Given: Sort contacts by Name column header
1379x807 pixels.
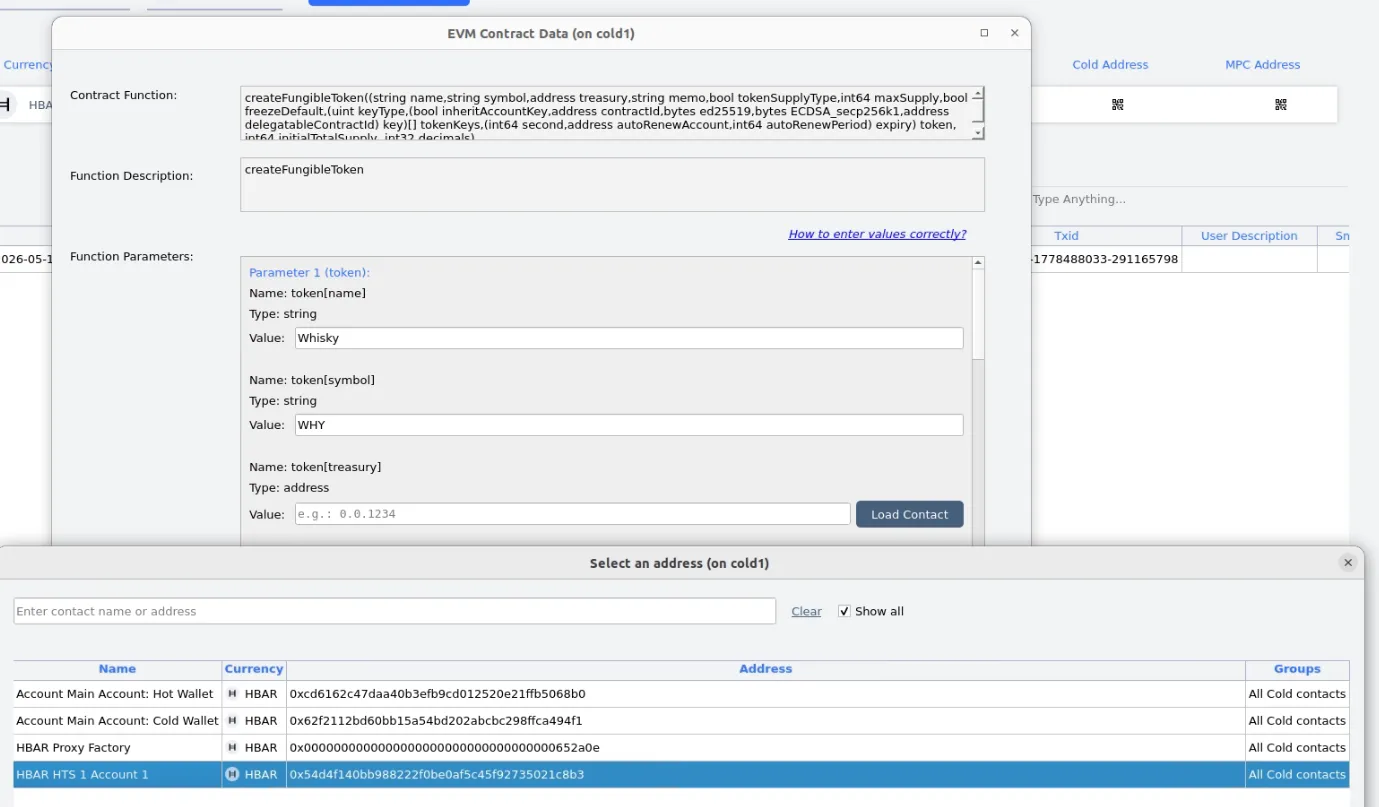Looking at the screenshot, I should (117, 669).
